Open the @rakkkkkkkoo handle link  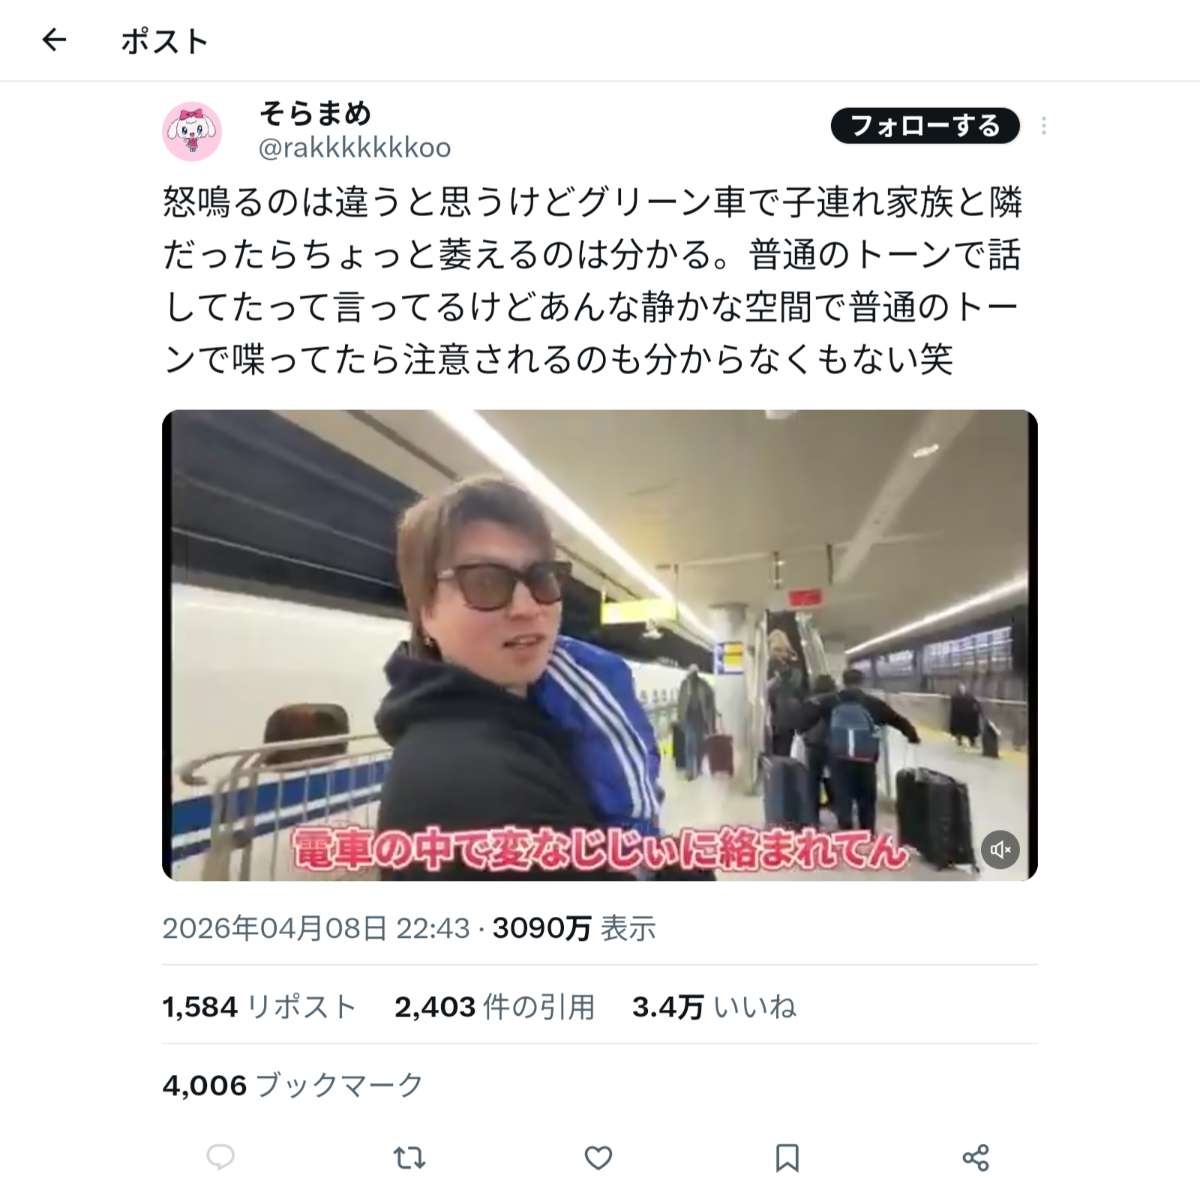[354, 148]
